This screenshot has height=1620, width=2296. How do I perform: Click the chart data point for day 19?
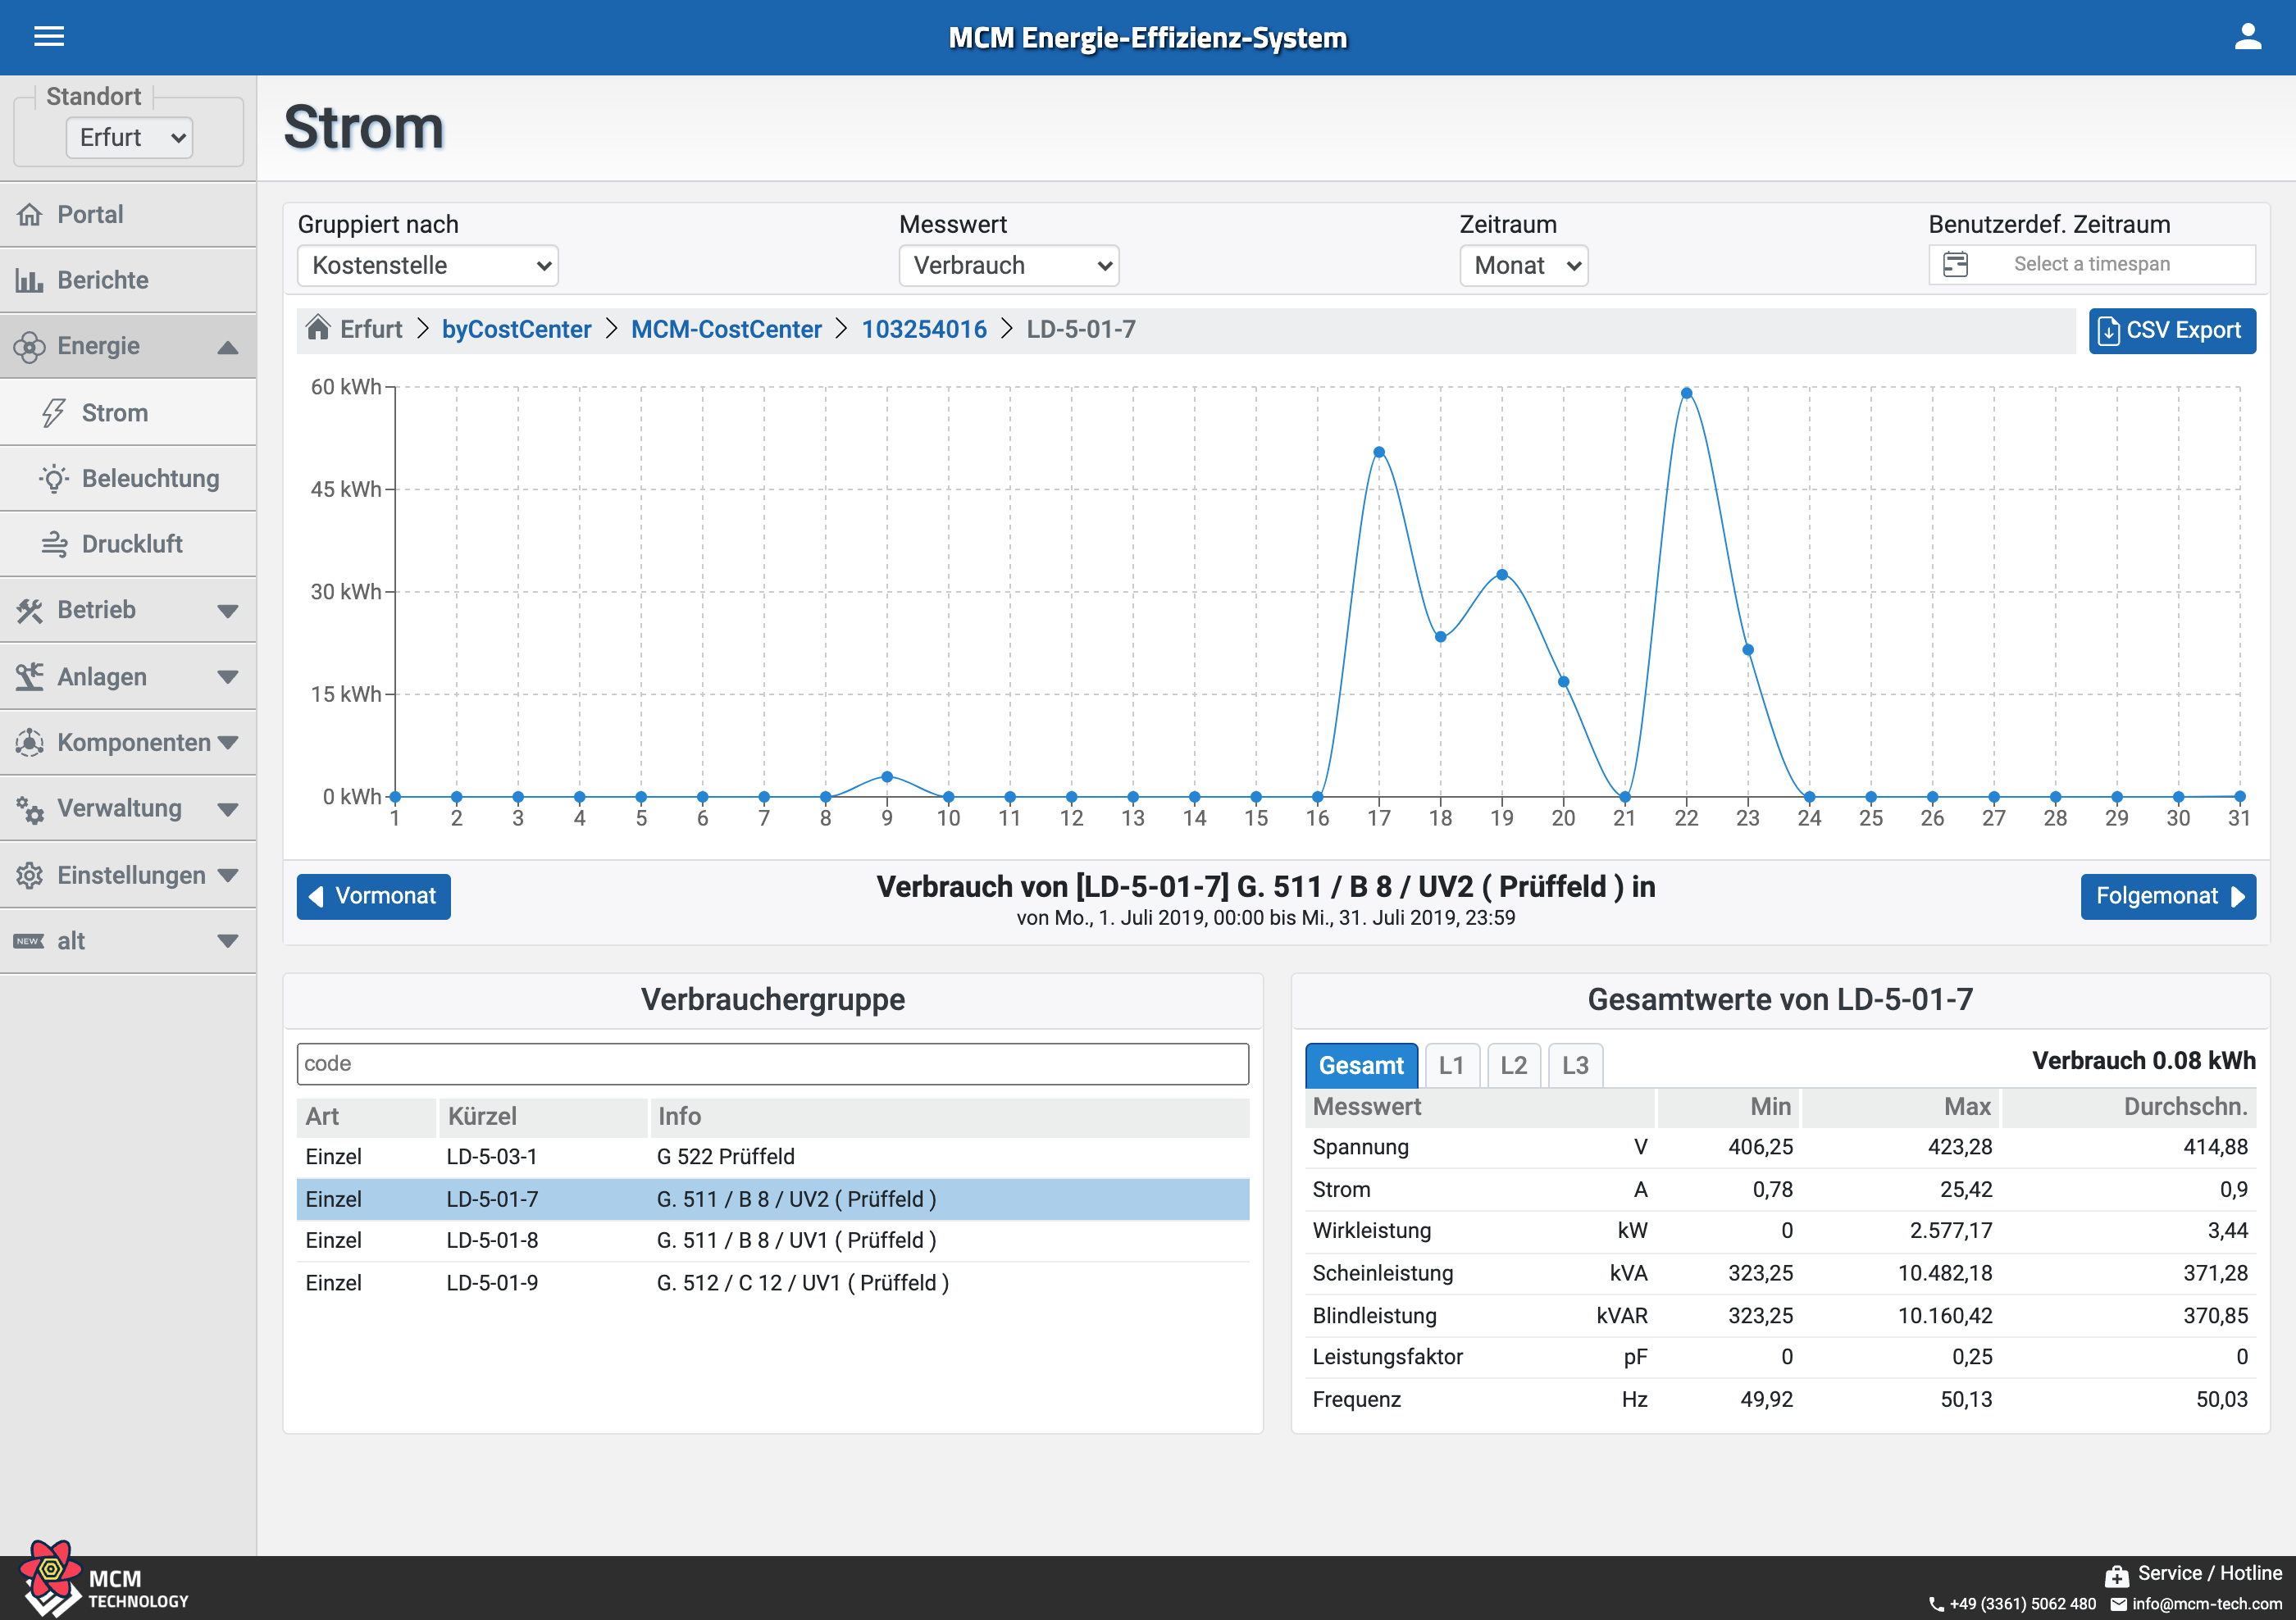1502,575
